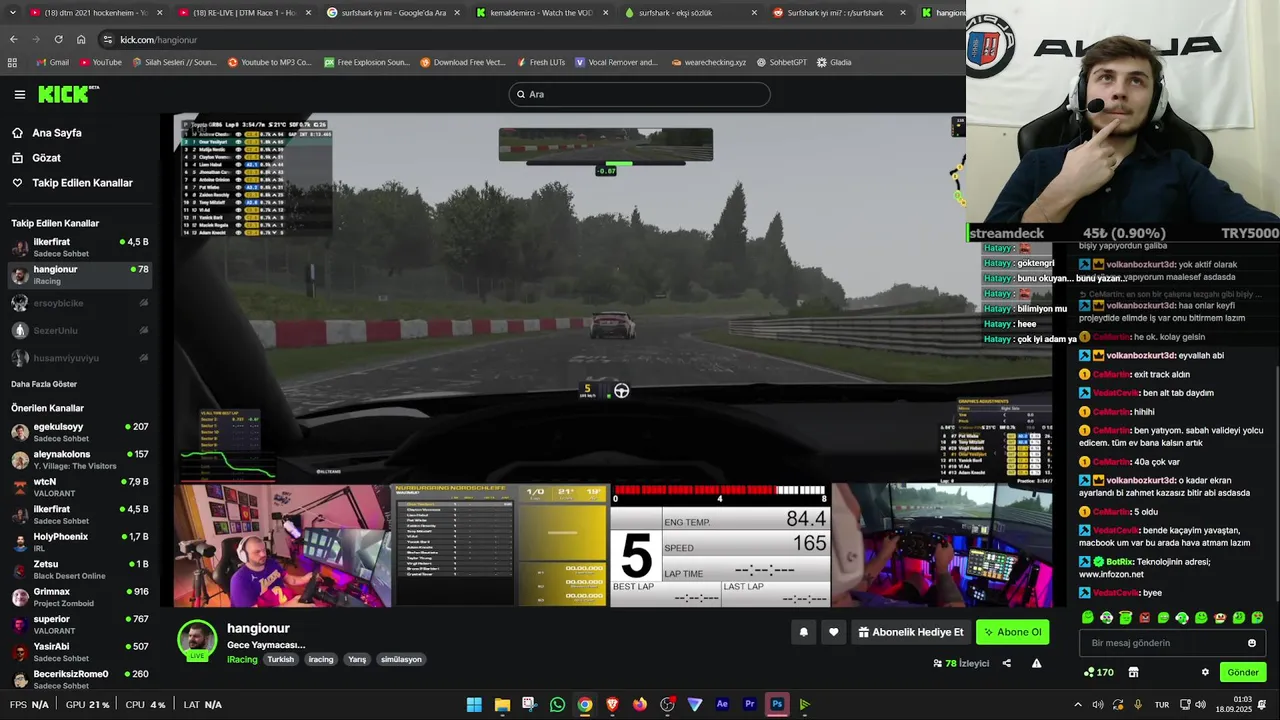Click the Ara search field
The width and height of the screenshot is (1280, 720).
click(639, 94)
